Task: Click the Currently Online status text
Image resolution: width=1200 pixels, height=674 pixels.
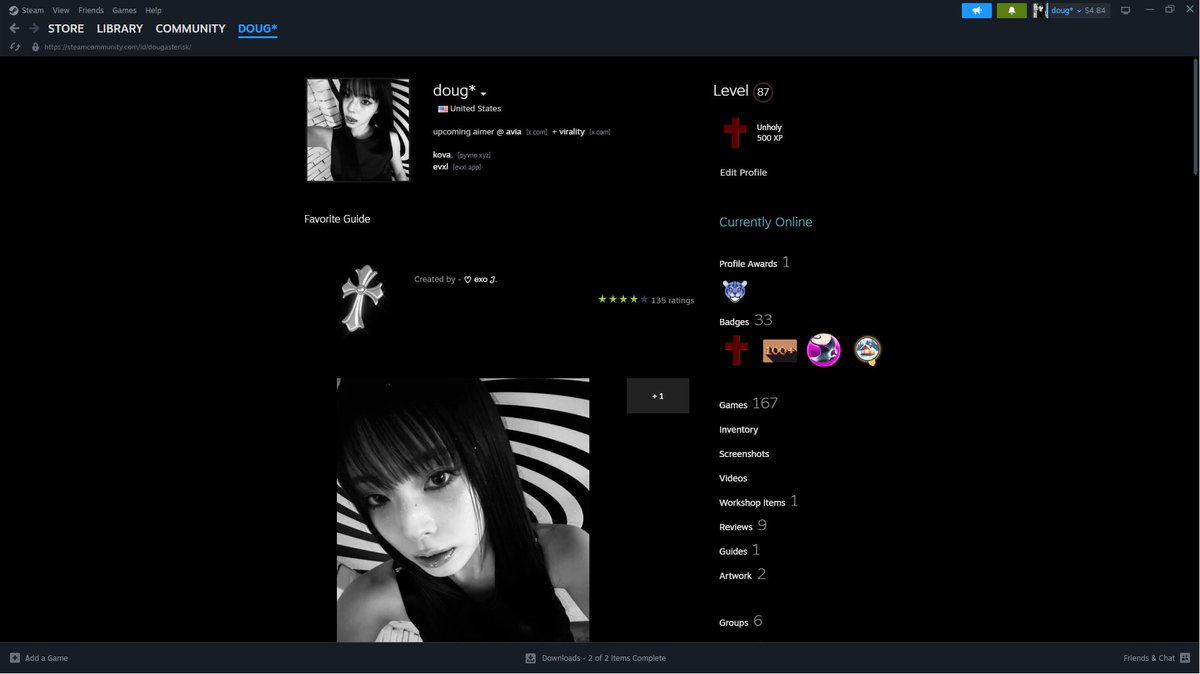Action: [766, 222]
